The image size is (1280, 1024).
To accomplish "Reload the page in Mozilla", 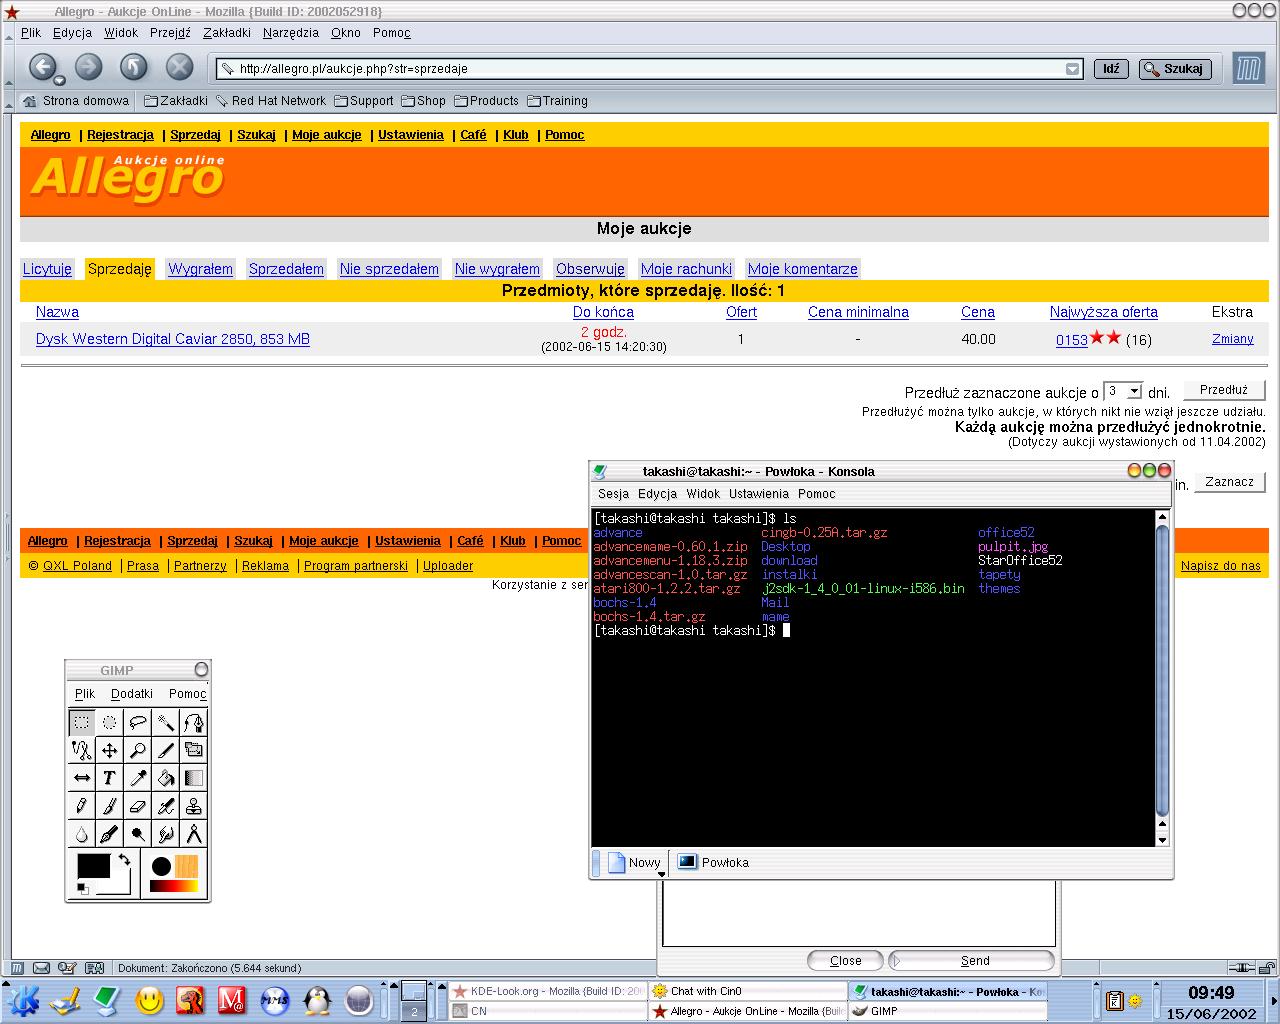I will pos(134,67).
